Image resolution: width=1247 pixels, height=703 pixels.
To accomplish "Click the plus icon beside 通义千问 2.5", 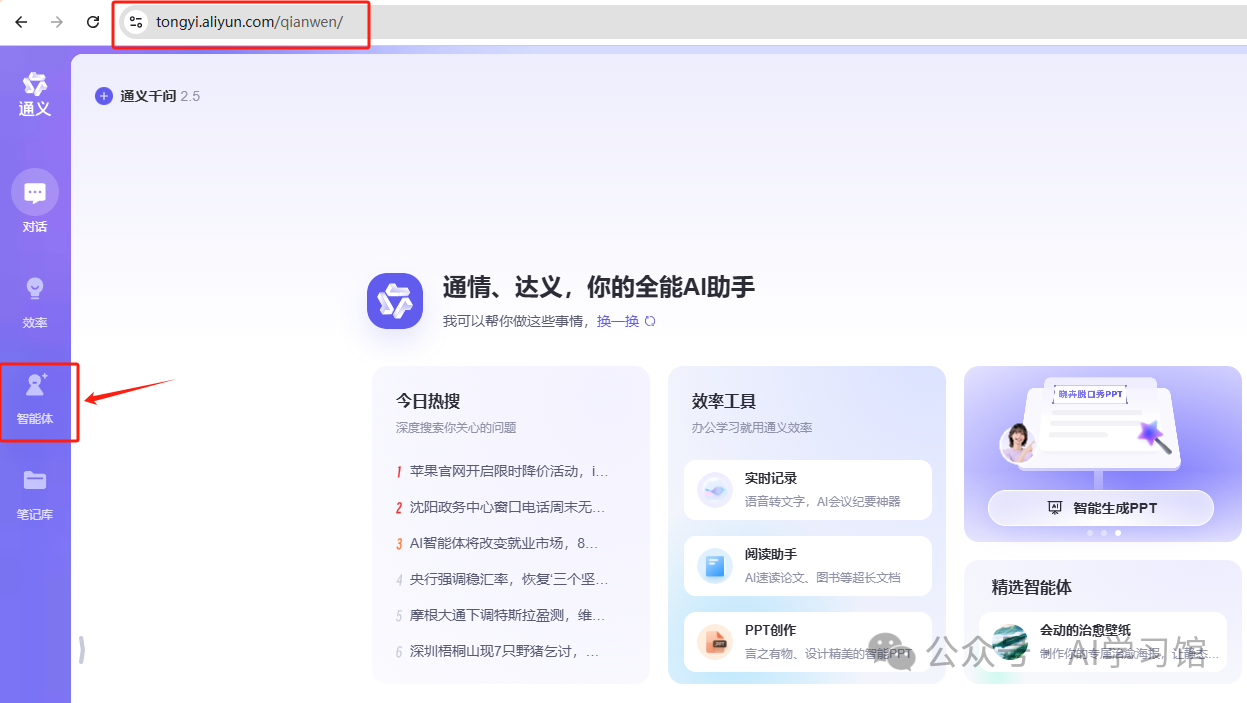I will pyautogui.click(x=104, y=96).
